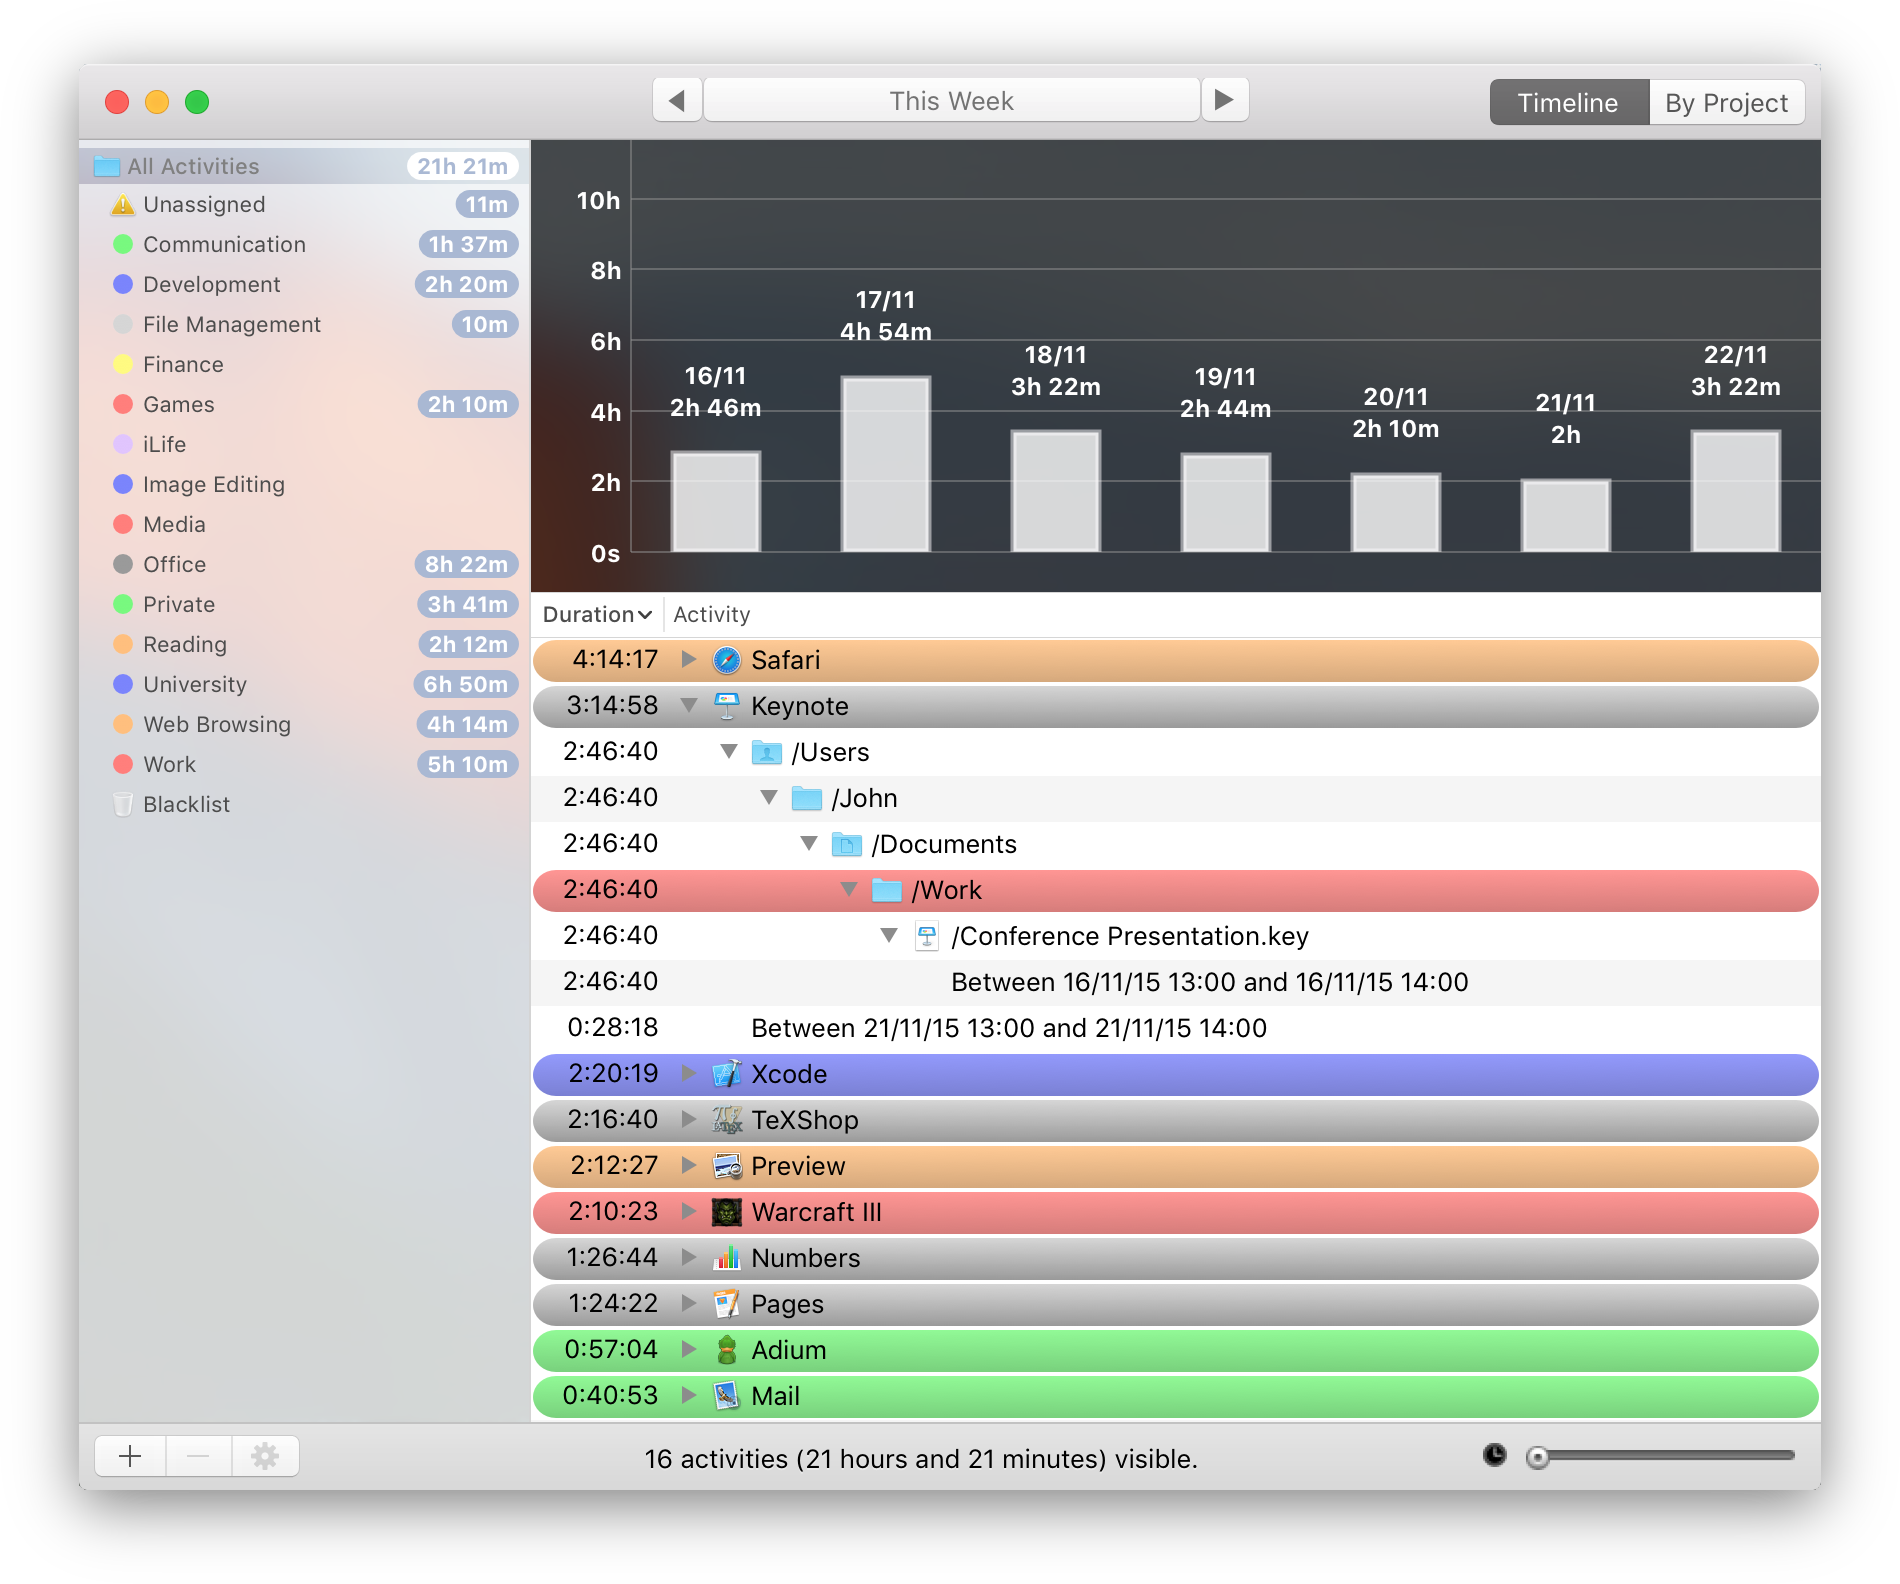1900x1584 pixels.
Task: Collapse the /Documents folder row
Action: point(809,844)
